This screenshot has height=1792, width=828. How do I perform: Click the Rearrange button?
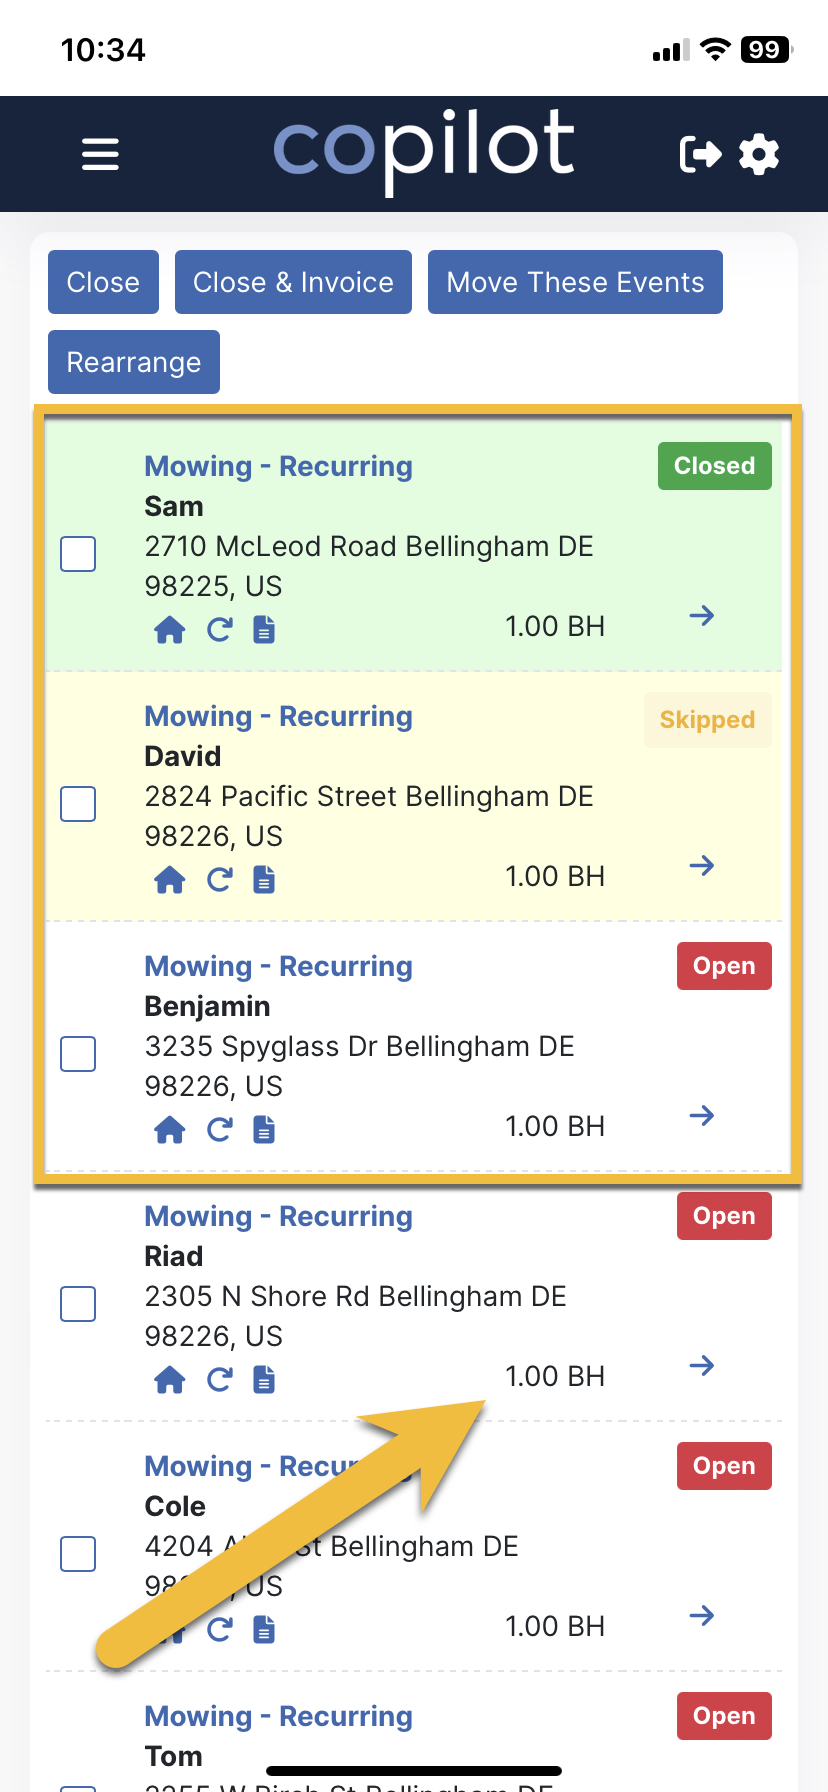point(134,362)
